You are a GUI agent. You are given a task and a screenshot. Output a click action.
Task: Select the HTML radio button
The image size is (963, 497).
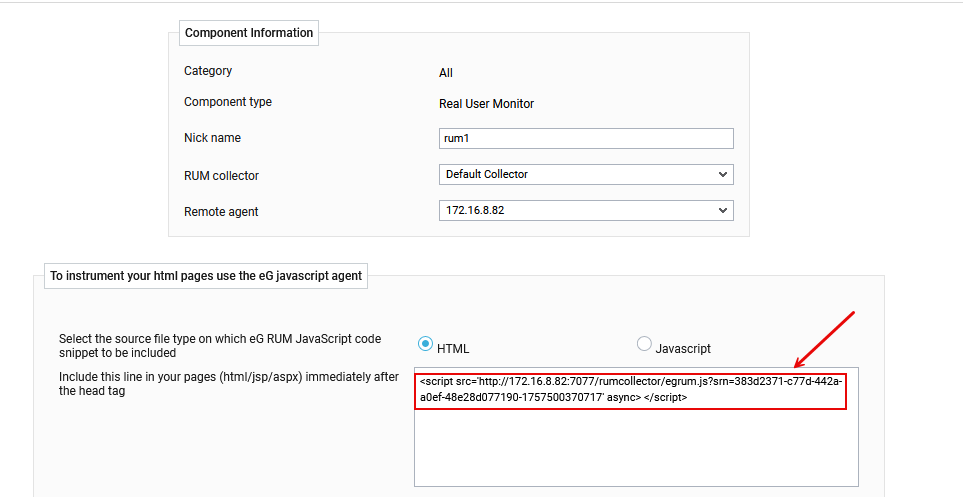pyautogui.click(x=425, y=344)
